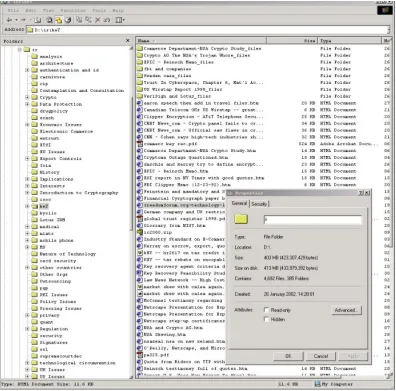This screenshot has height=391, width=396.
Task: Click the folder icon for 'supremecourtdec'
Action: [34, 356]
